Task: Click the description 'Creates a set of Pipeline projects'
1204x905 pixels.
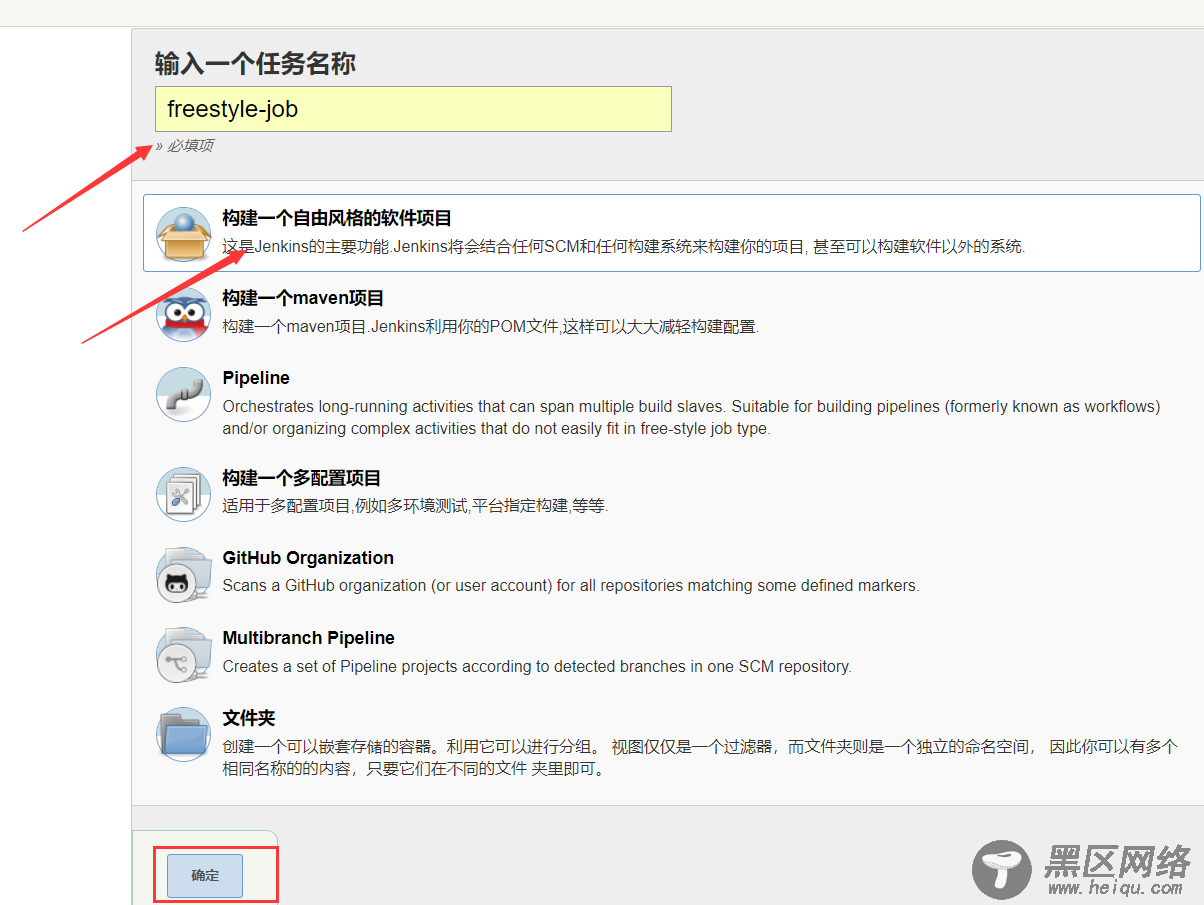Action: tap(537, 666)
